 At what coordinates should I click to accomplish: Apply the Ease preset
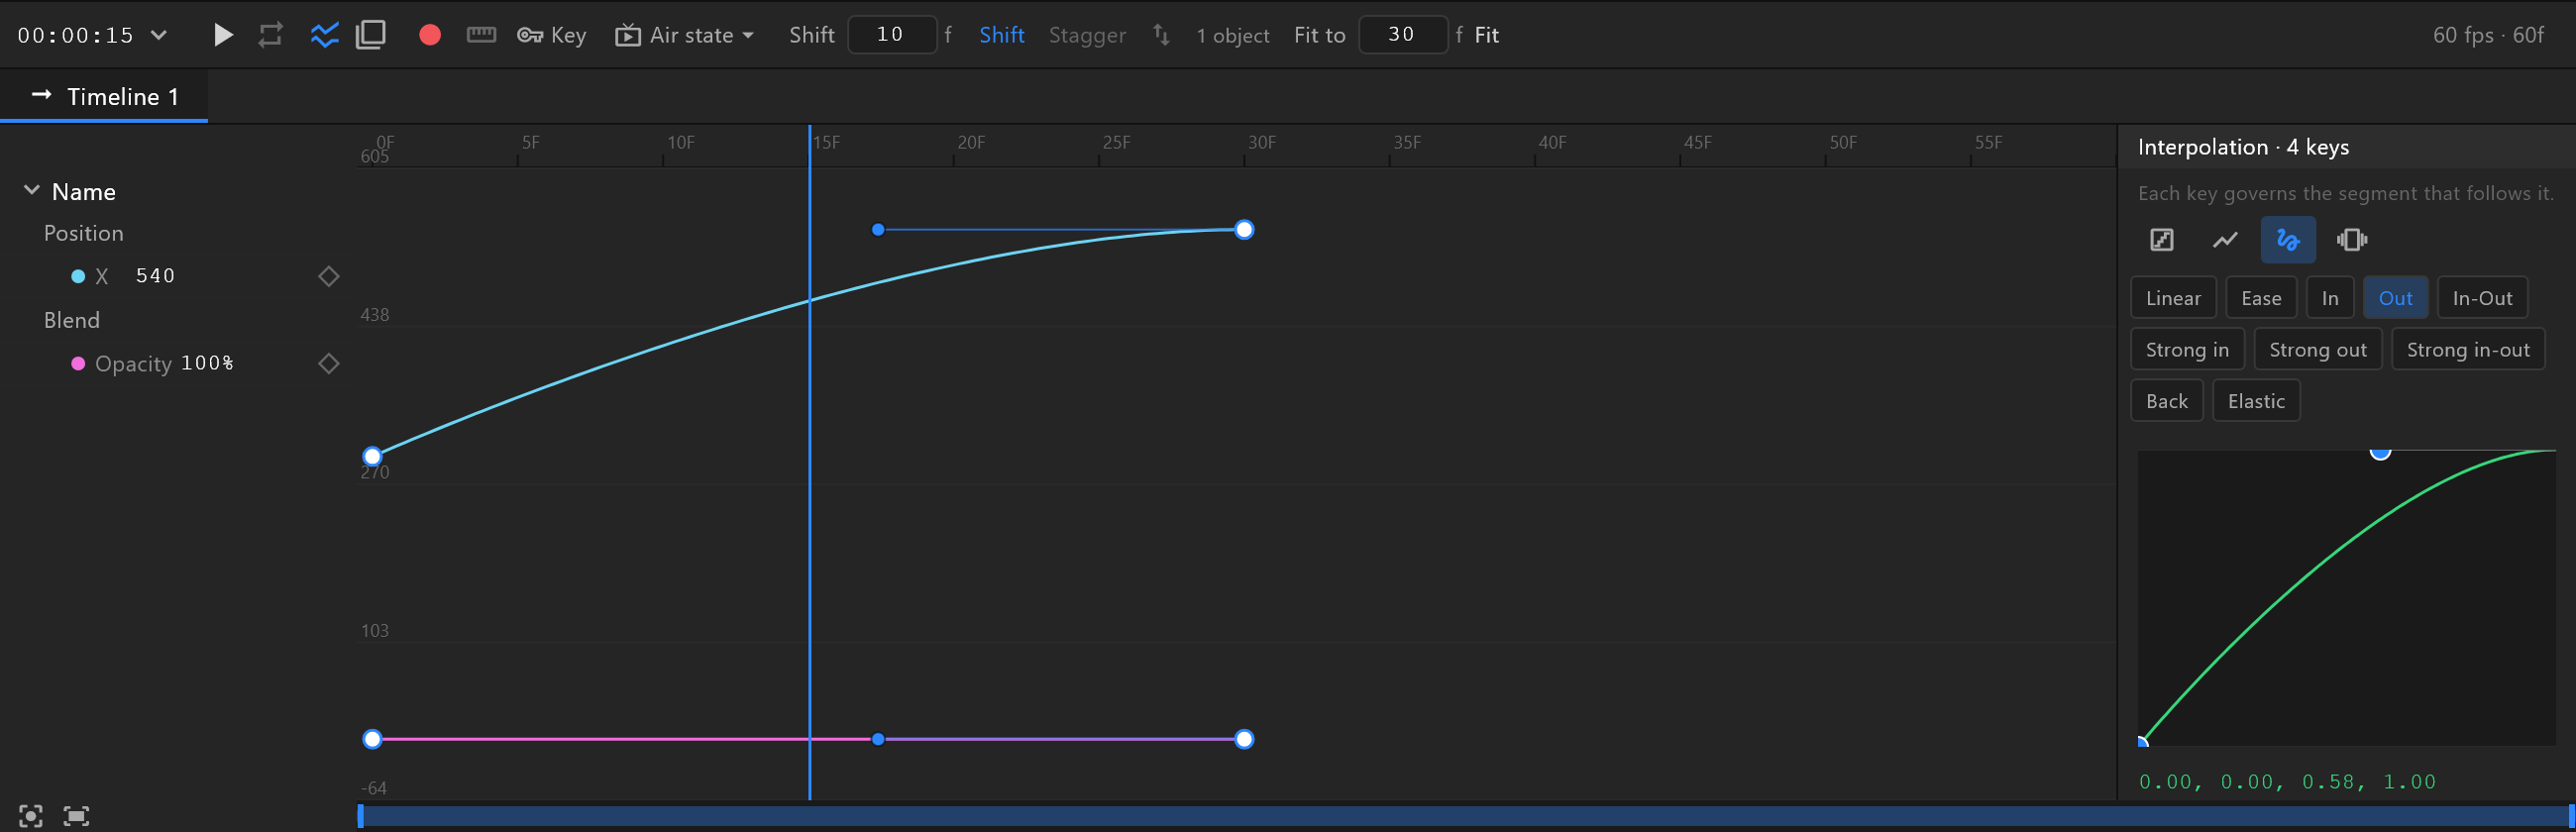click(x=2261, y=298)
